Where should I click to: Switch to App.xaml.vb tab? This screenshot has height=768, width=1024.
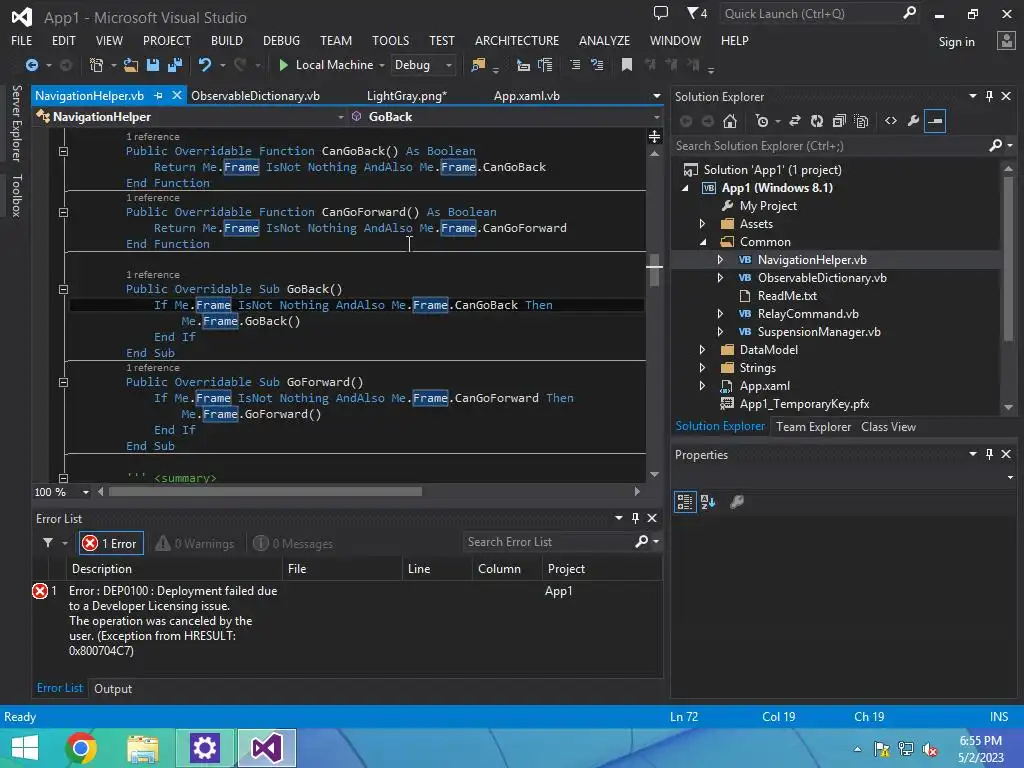pyautogui.click(x=526, y=96)
